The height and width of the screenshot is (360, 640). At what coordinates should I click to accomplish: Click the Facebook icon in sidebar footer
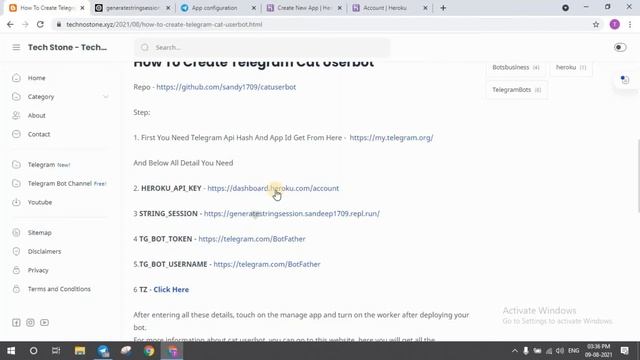pos(16,323)
